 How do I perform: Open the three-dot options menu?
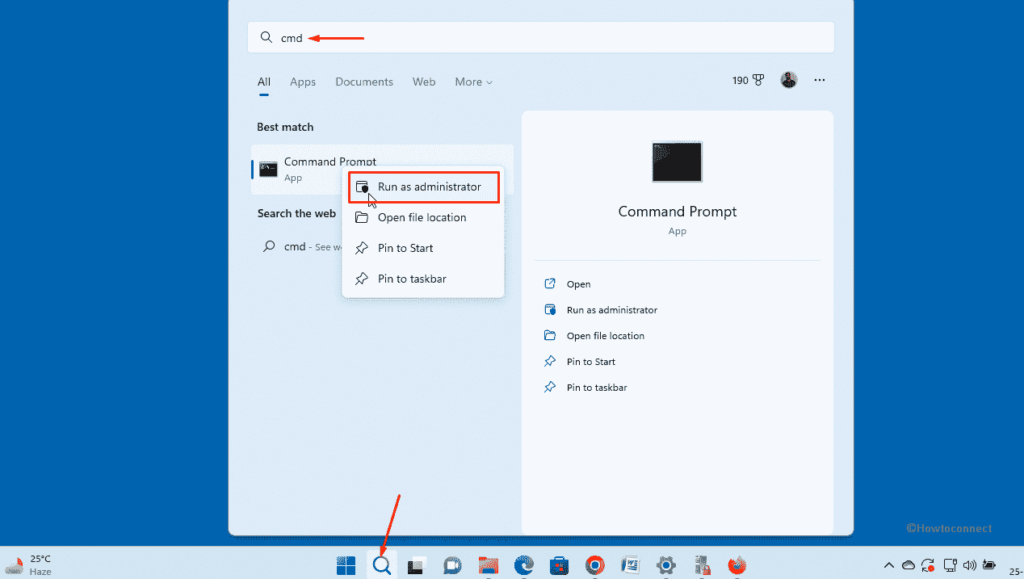pos(819,80)
